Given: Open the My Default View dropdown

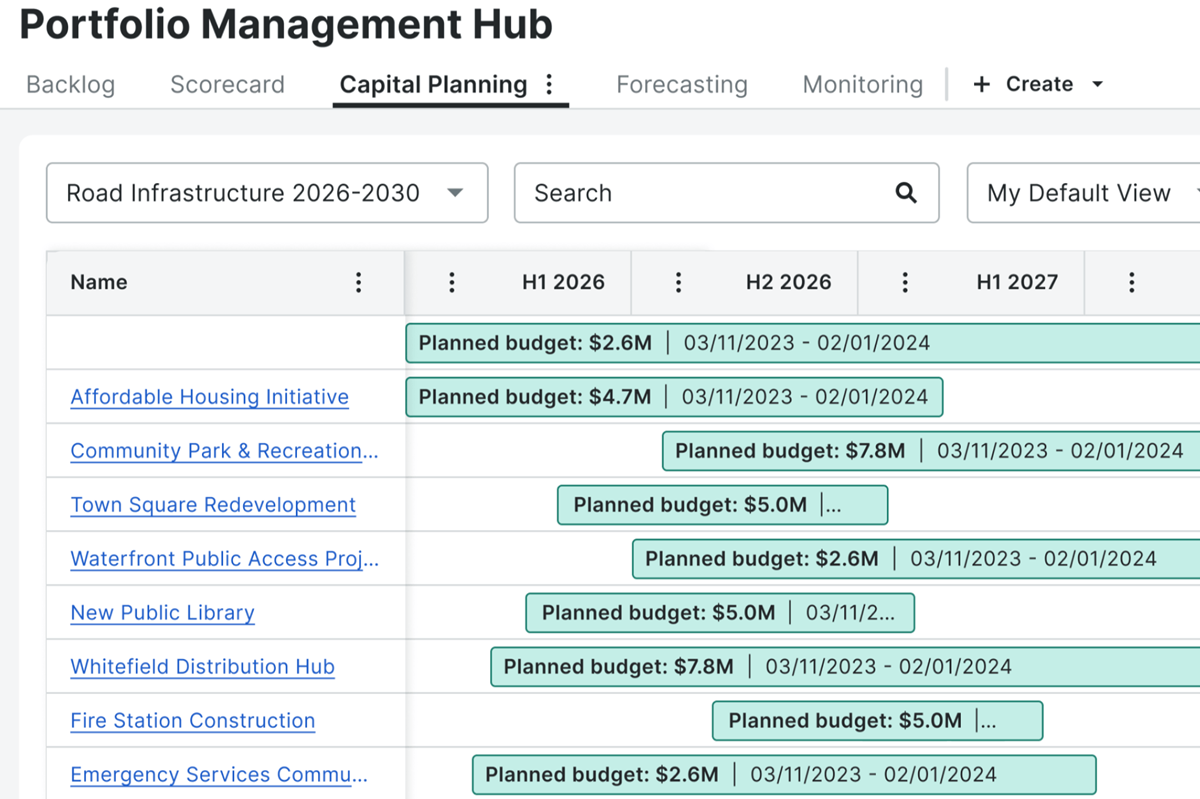Looking at the screenshot, I should tap(1084, 193).
